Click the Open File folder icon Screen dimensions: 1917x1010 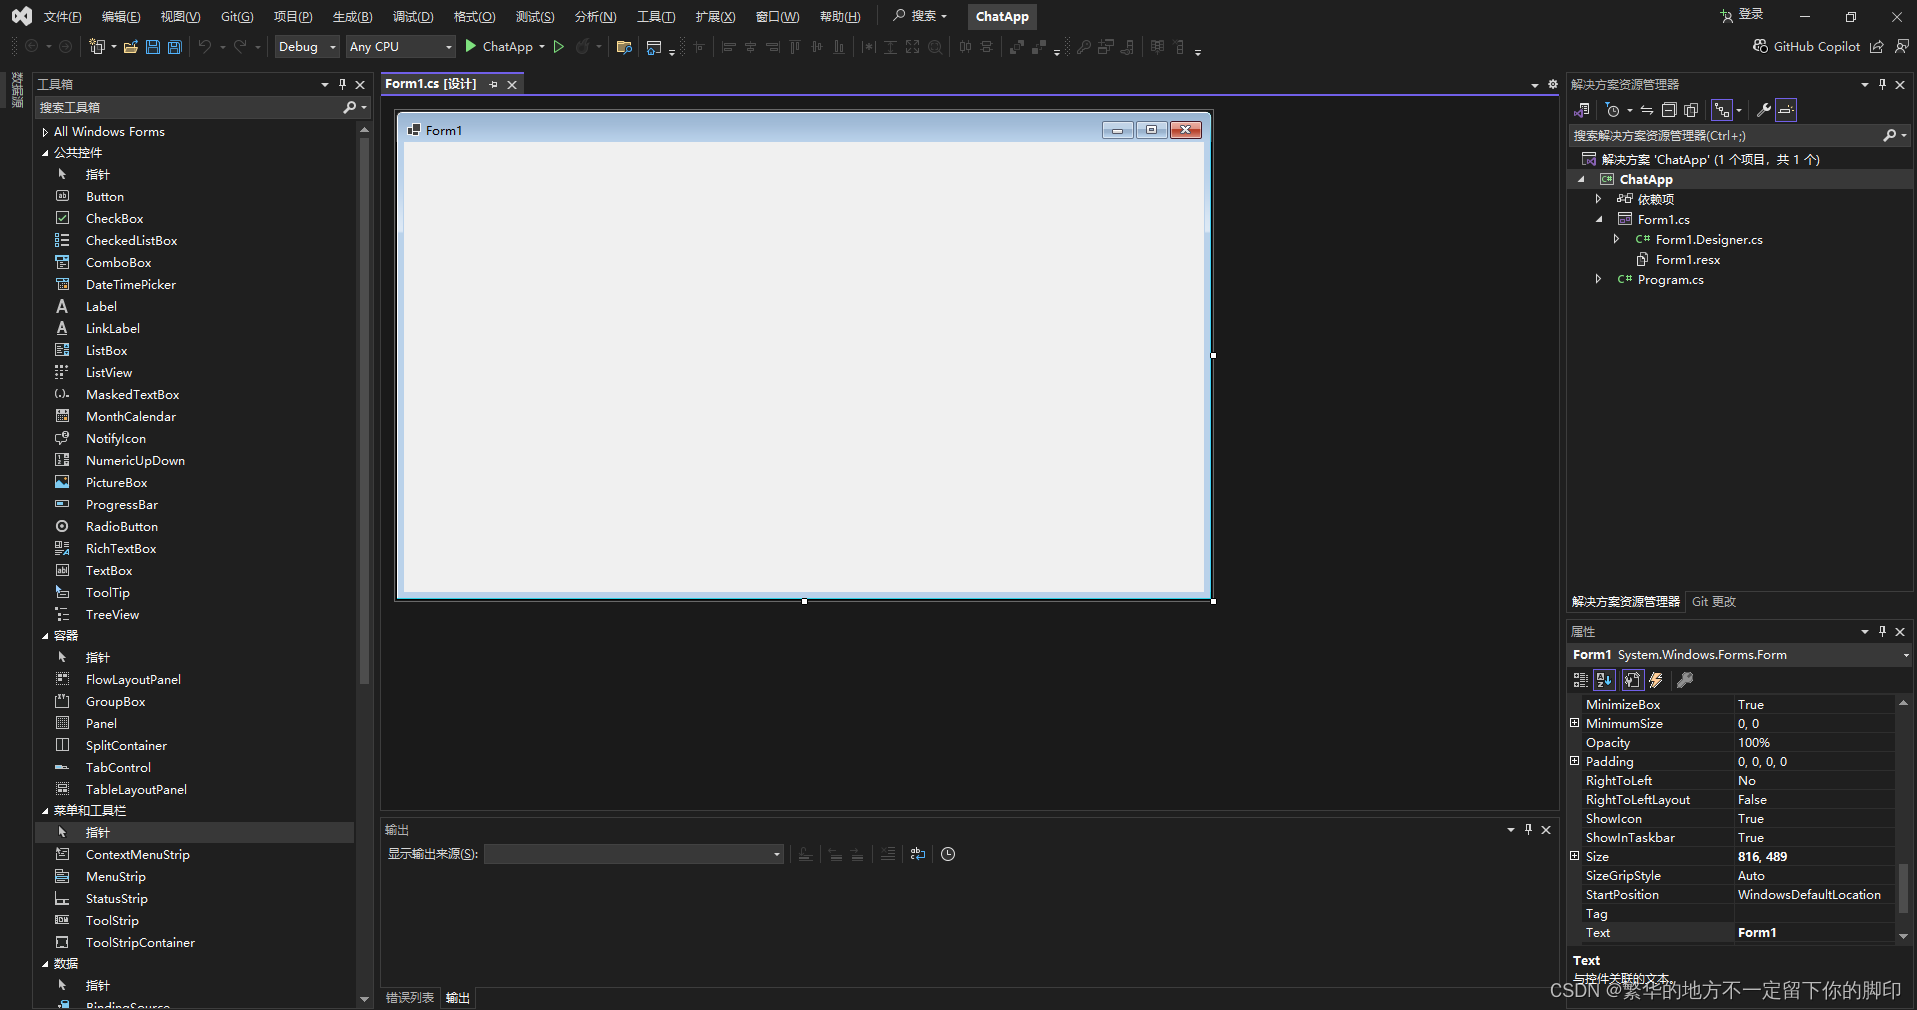(131, 47)
